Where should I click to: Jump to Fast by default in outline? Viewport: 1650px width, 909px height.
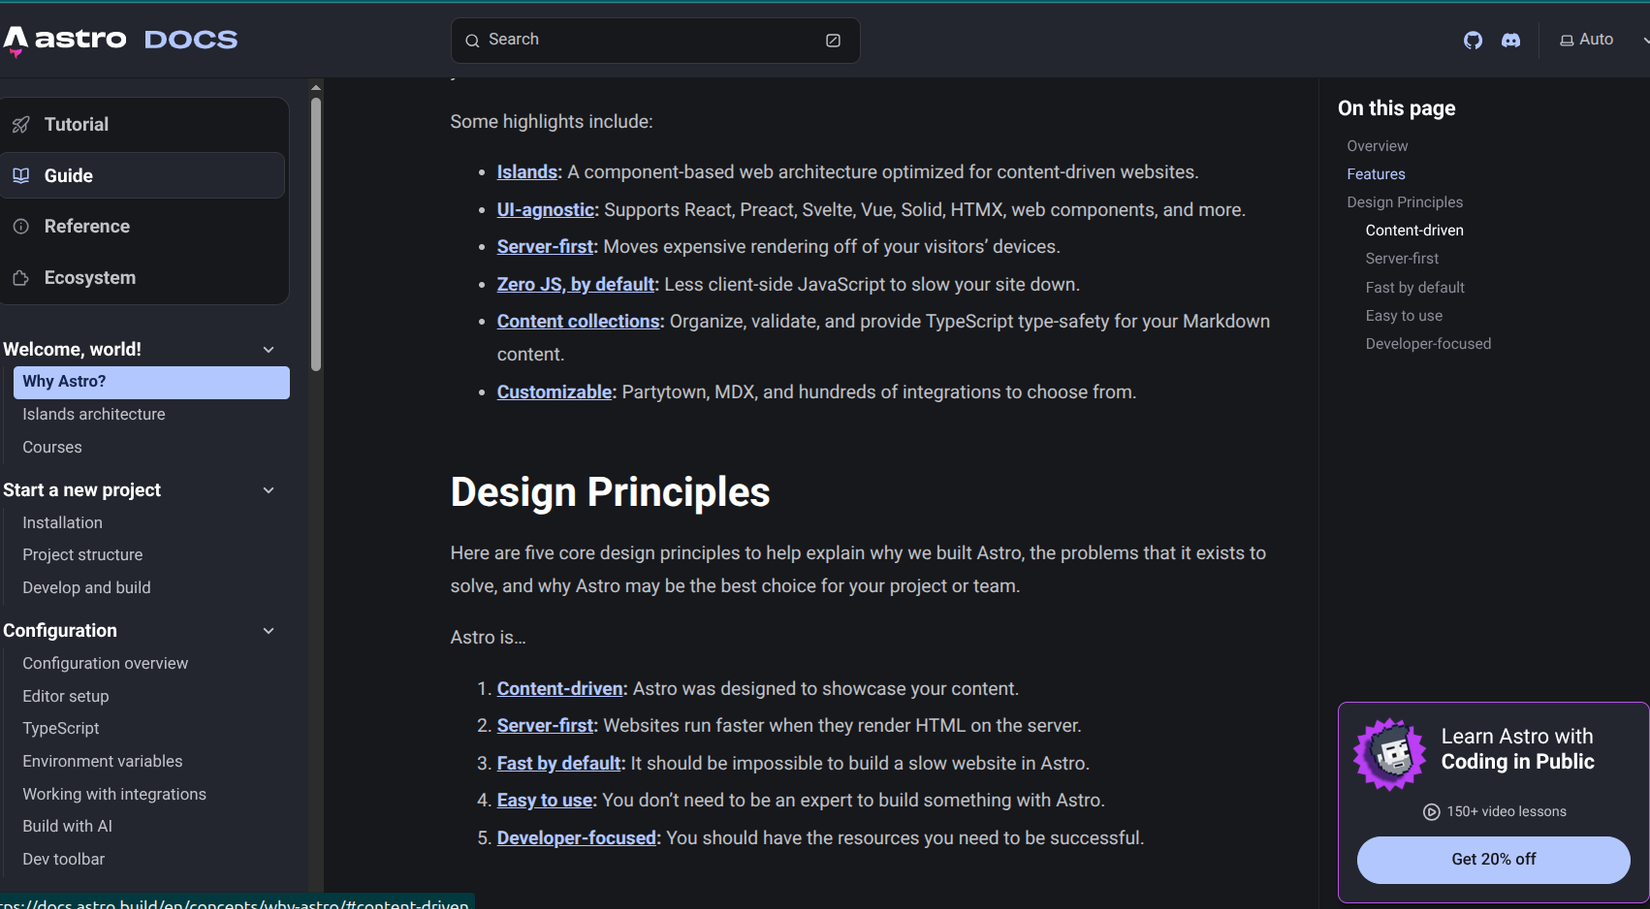(1414, 287)
